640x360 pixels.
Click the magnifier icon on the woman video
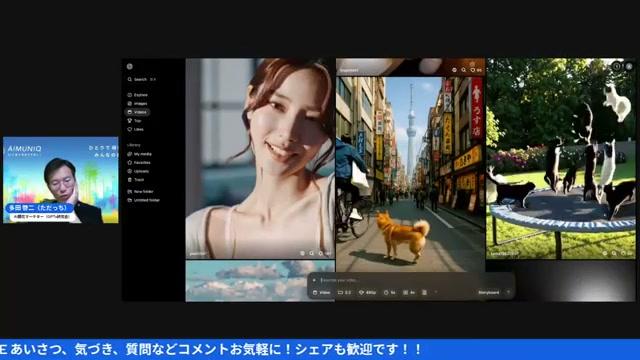[311, 253]
